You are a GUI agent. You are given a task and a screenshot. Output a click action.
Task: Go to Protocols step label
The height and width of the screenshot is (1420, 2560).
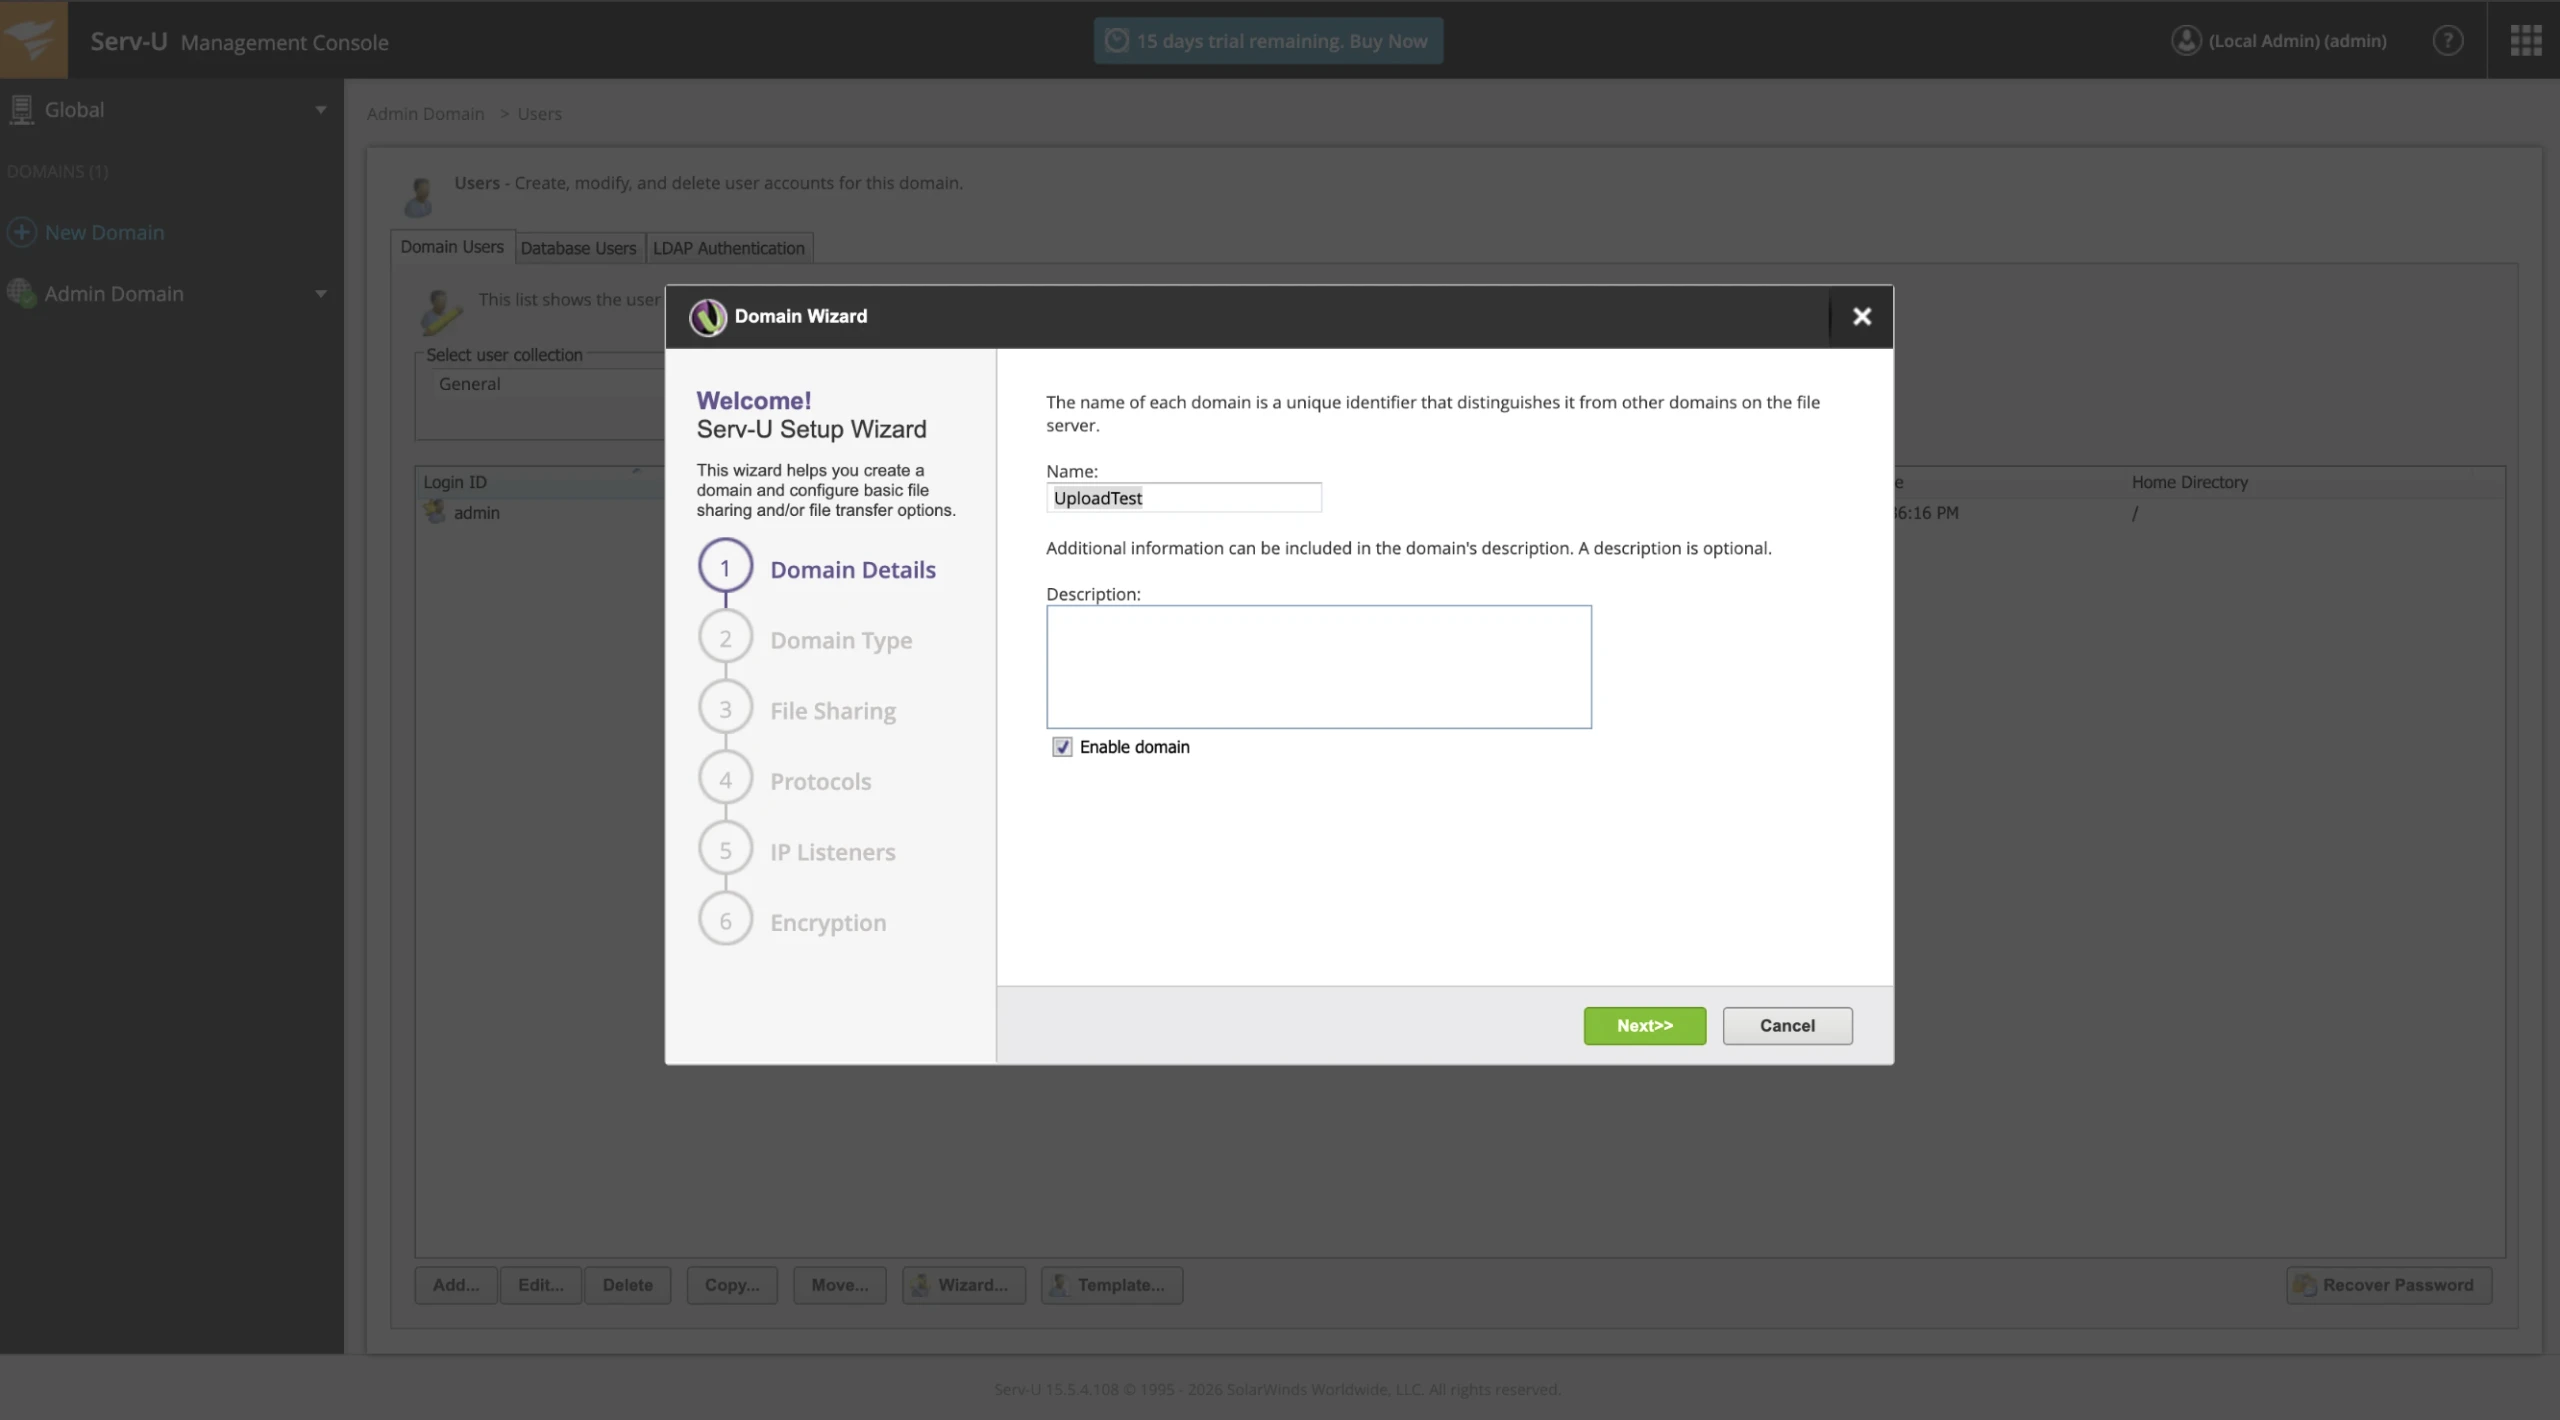820,781
